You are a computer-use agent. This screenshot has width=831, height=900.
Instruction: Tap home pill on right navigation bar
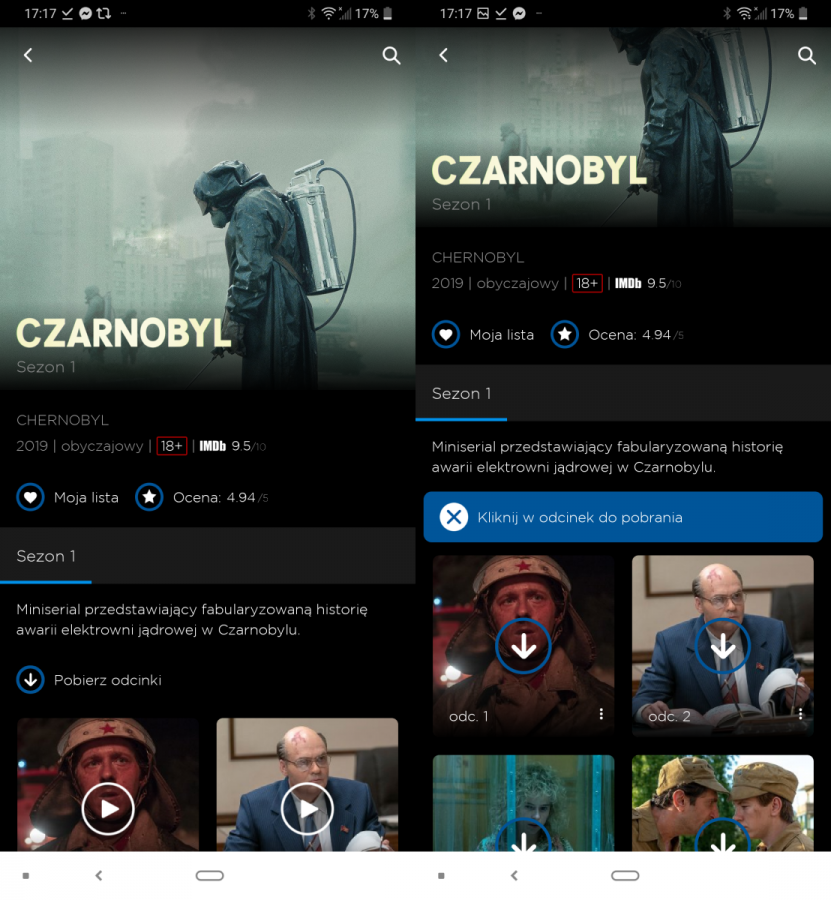[x=625, y=875]
